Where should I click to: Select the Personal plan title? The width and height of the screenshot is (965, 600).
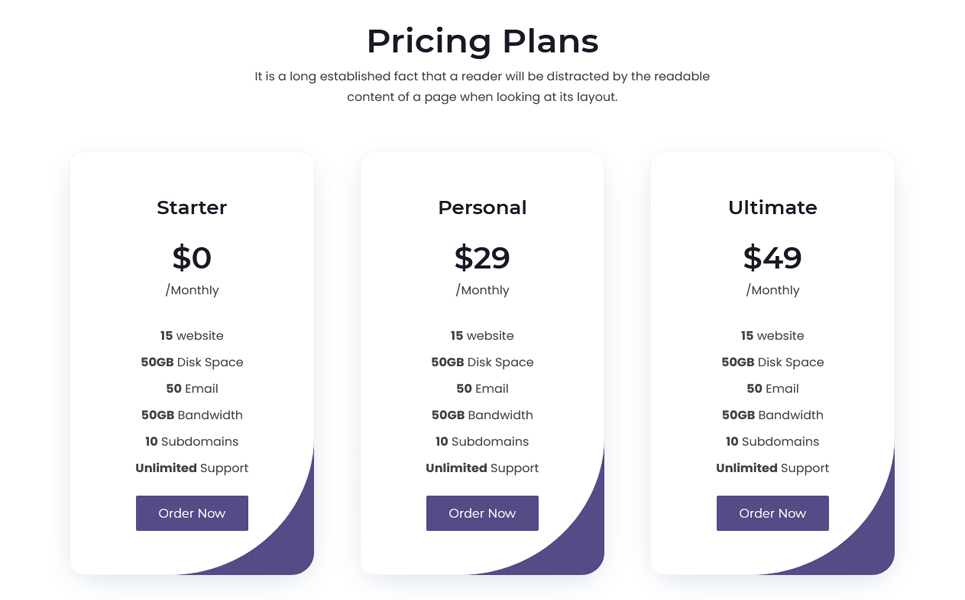[x=482, y=207]
